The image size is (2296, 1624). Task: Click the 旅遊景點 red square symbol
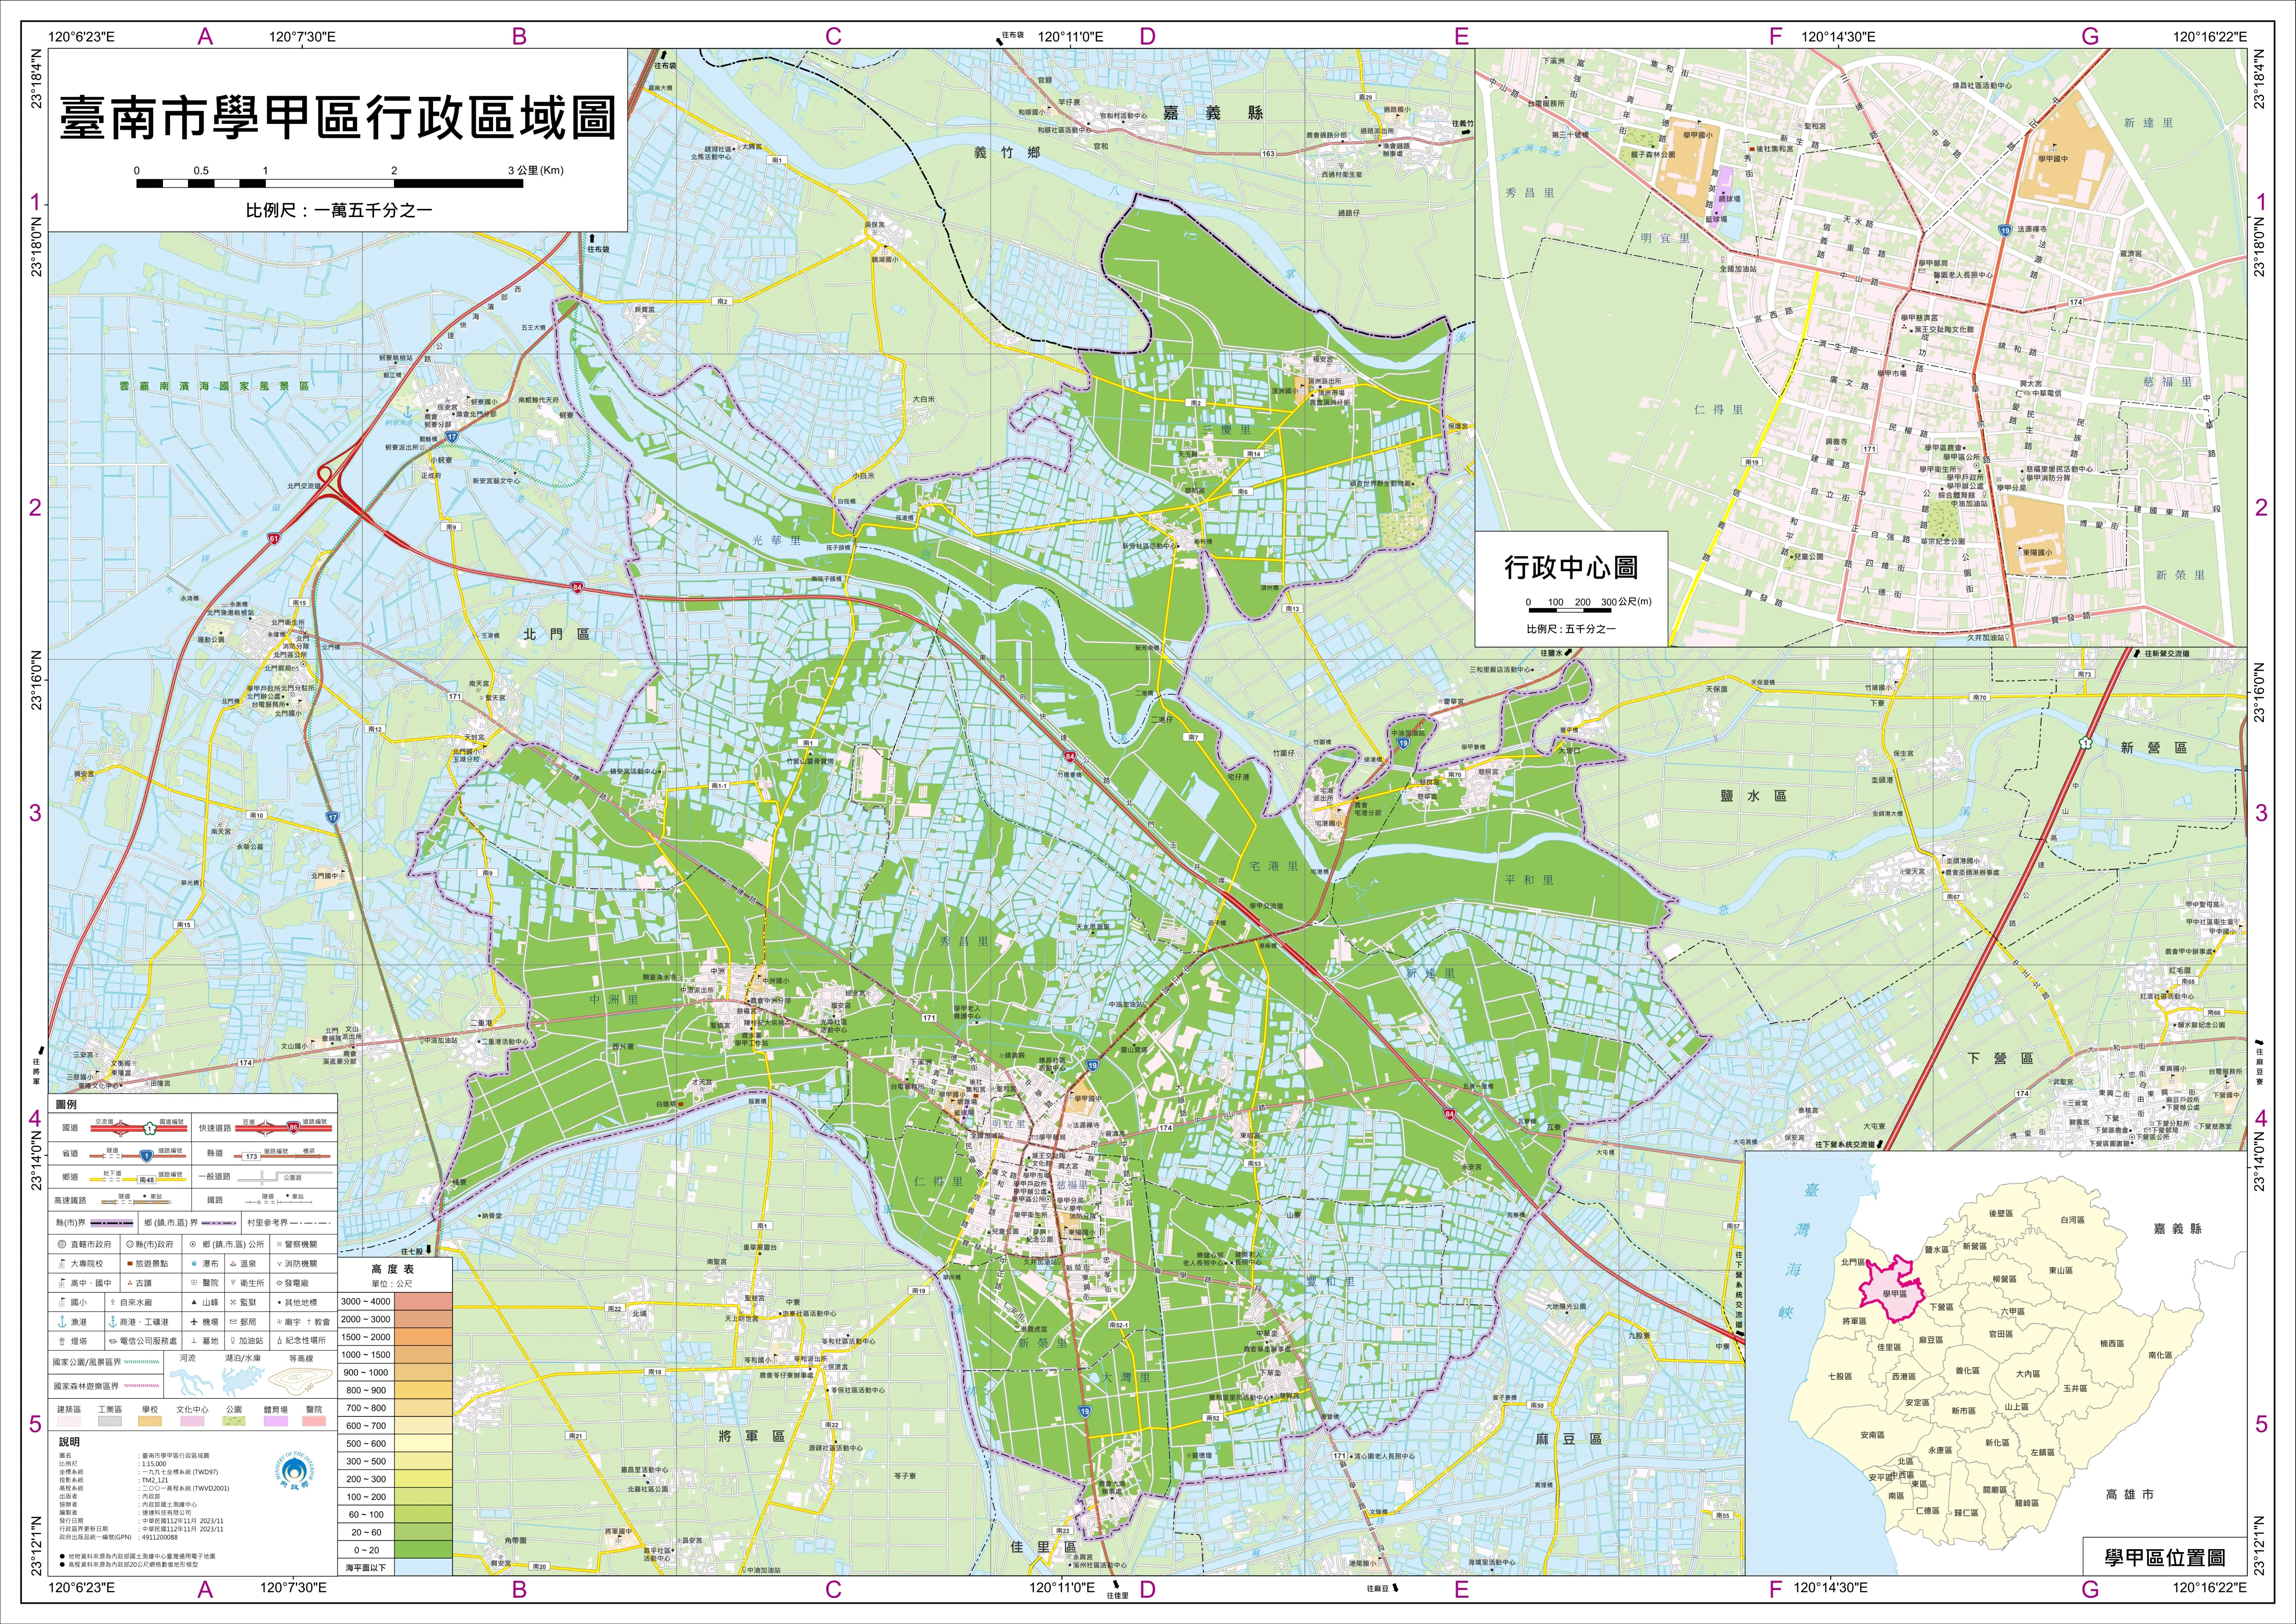pyautogui.click(x=130, y=1264)
